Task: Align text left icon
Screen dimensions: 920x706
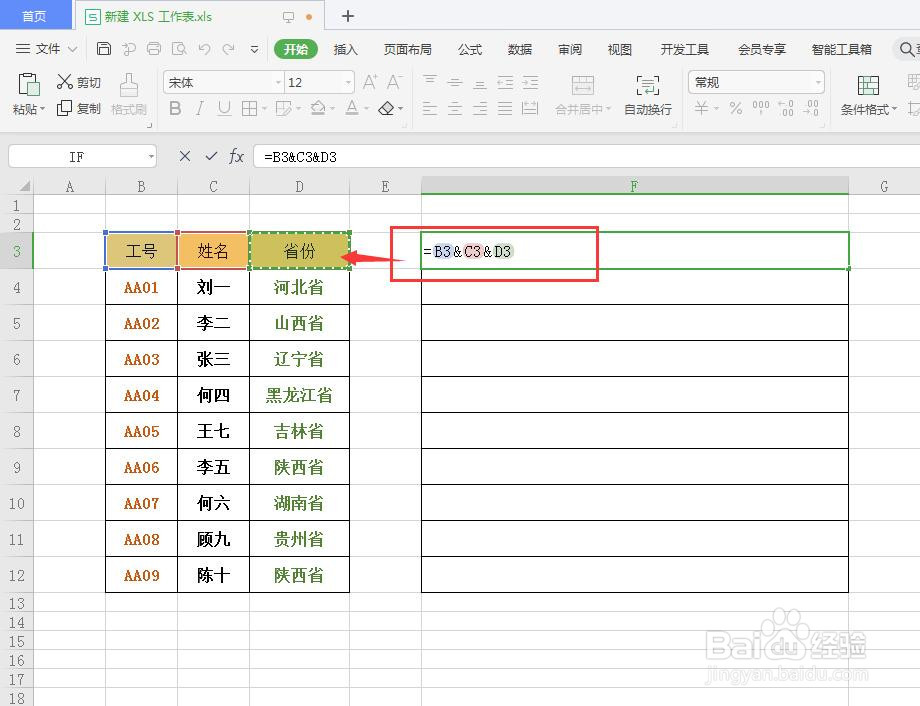Action: (x=430, y=108)
